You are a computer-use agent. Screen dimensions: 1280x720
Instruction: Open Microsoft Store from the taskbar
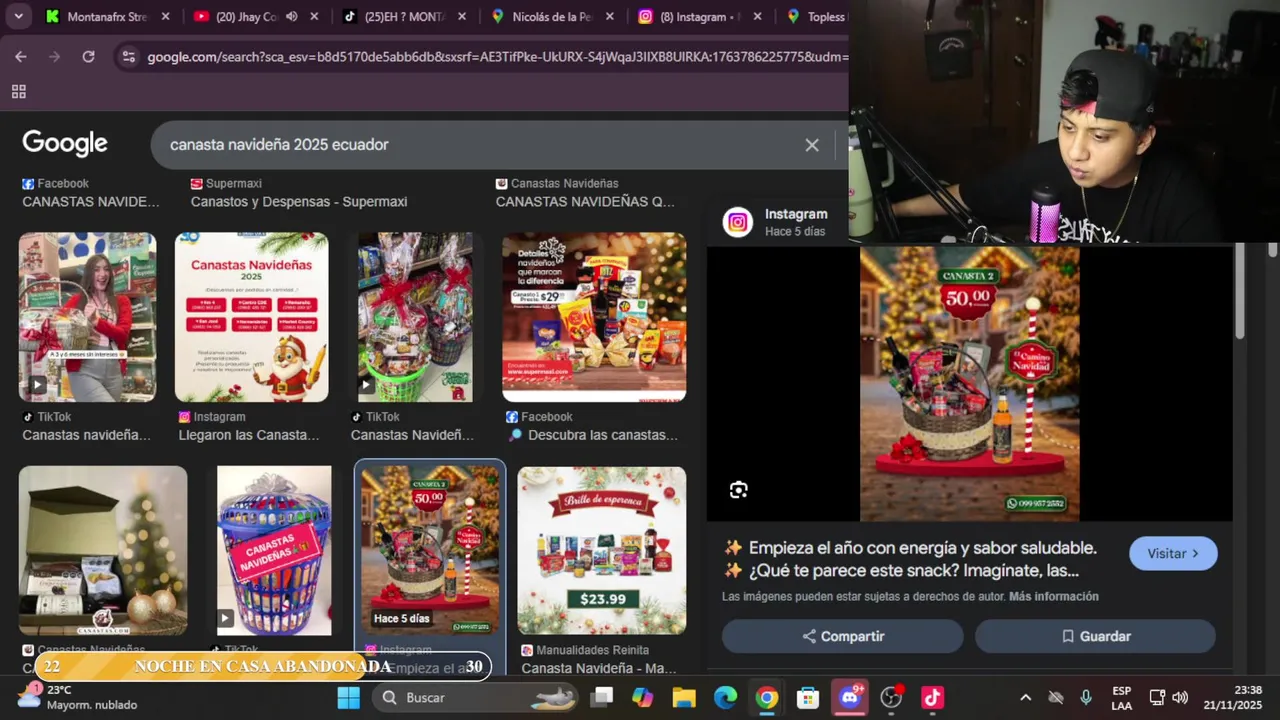(x=808, y=697)
